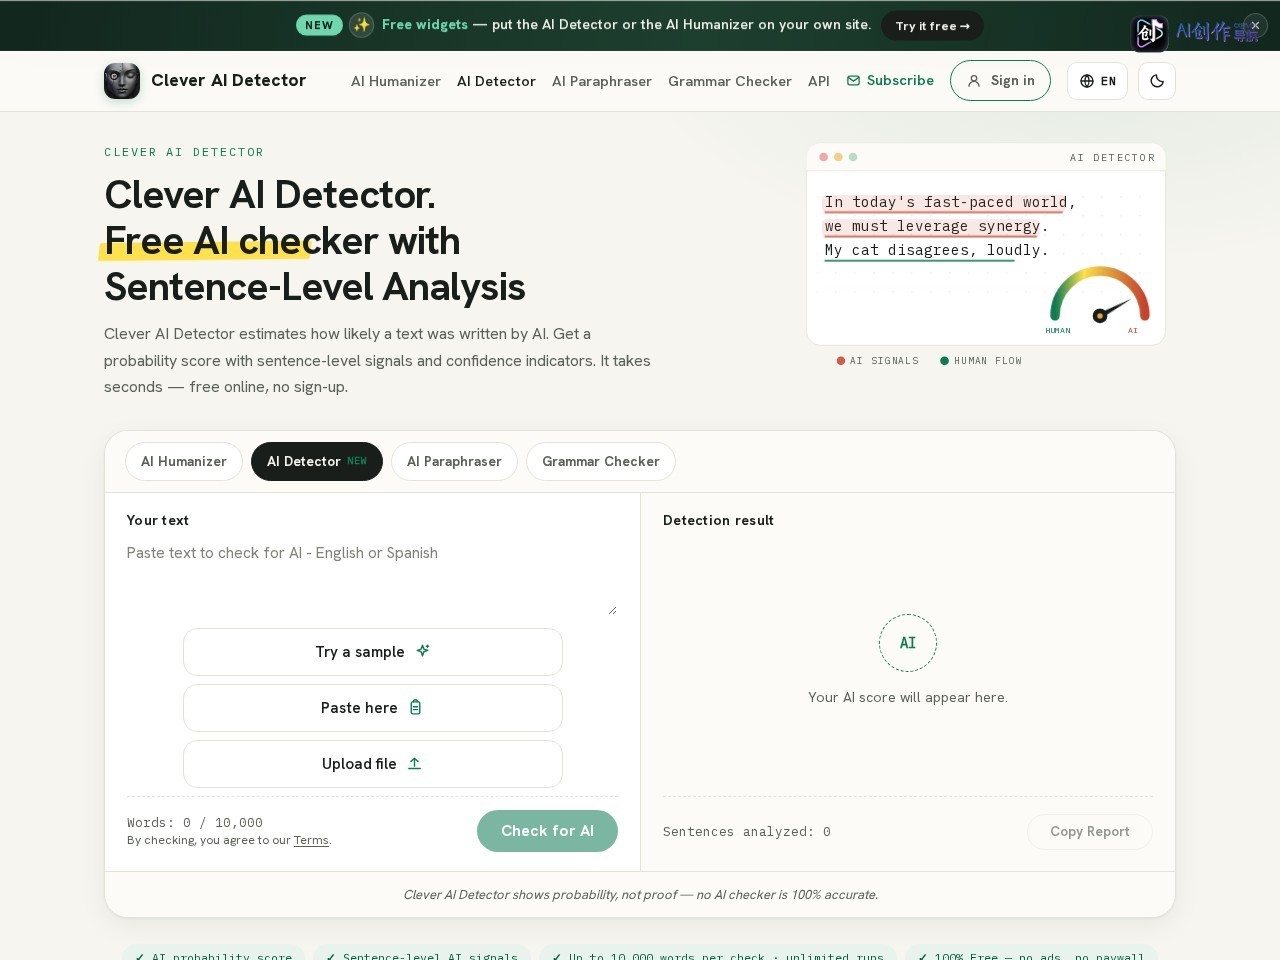Switch to the AI Humanizer tool tab
The height and width of the screenshot is (960, 1280).
[x=184, y=461]
